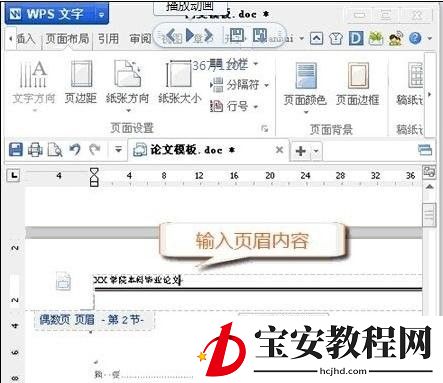The image size is (443, 383).
Task: Click the 页面边框 page border icon
Action: (x=358, y=75)
